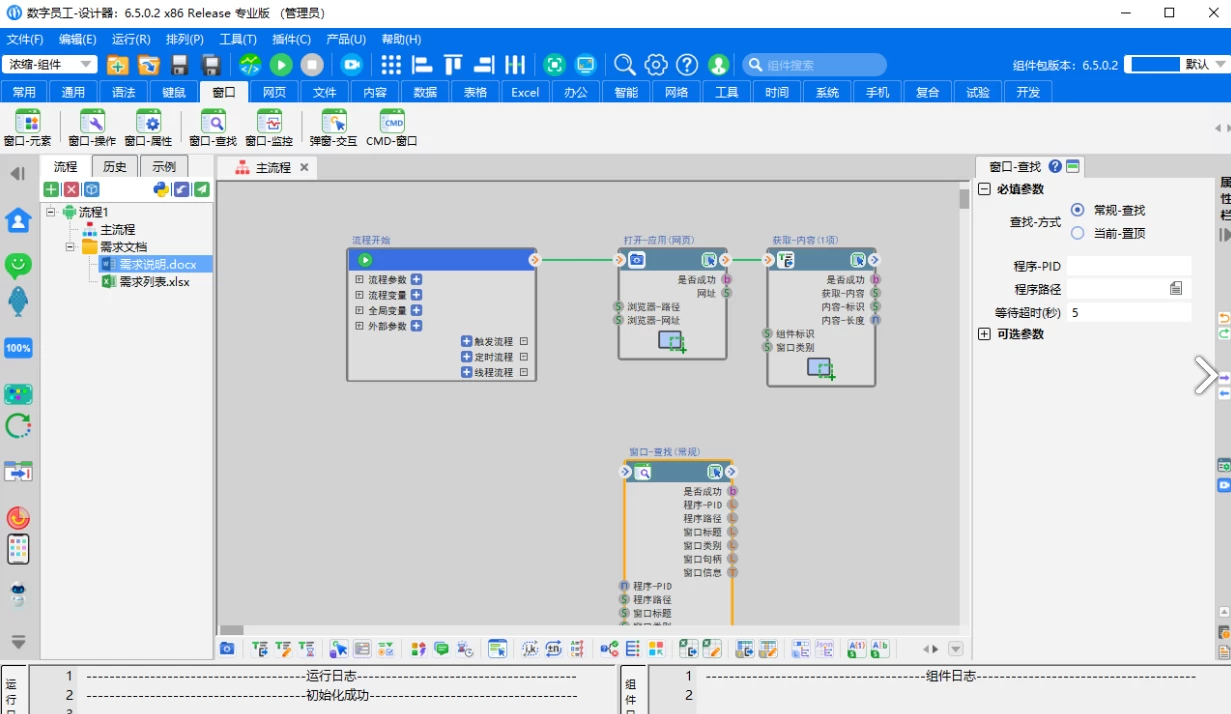Switch to the Excel ribbon tab

(x=525, y=92)
